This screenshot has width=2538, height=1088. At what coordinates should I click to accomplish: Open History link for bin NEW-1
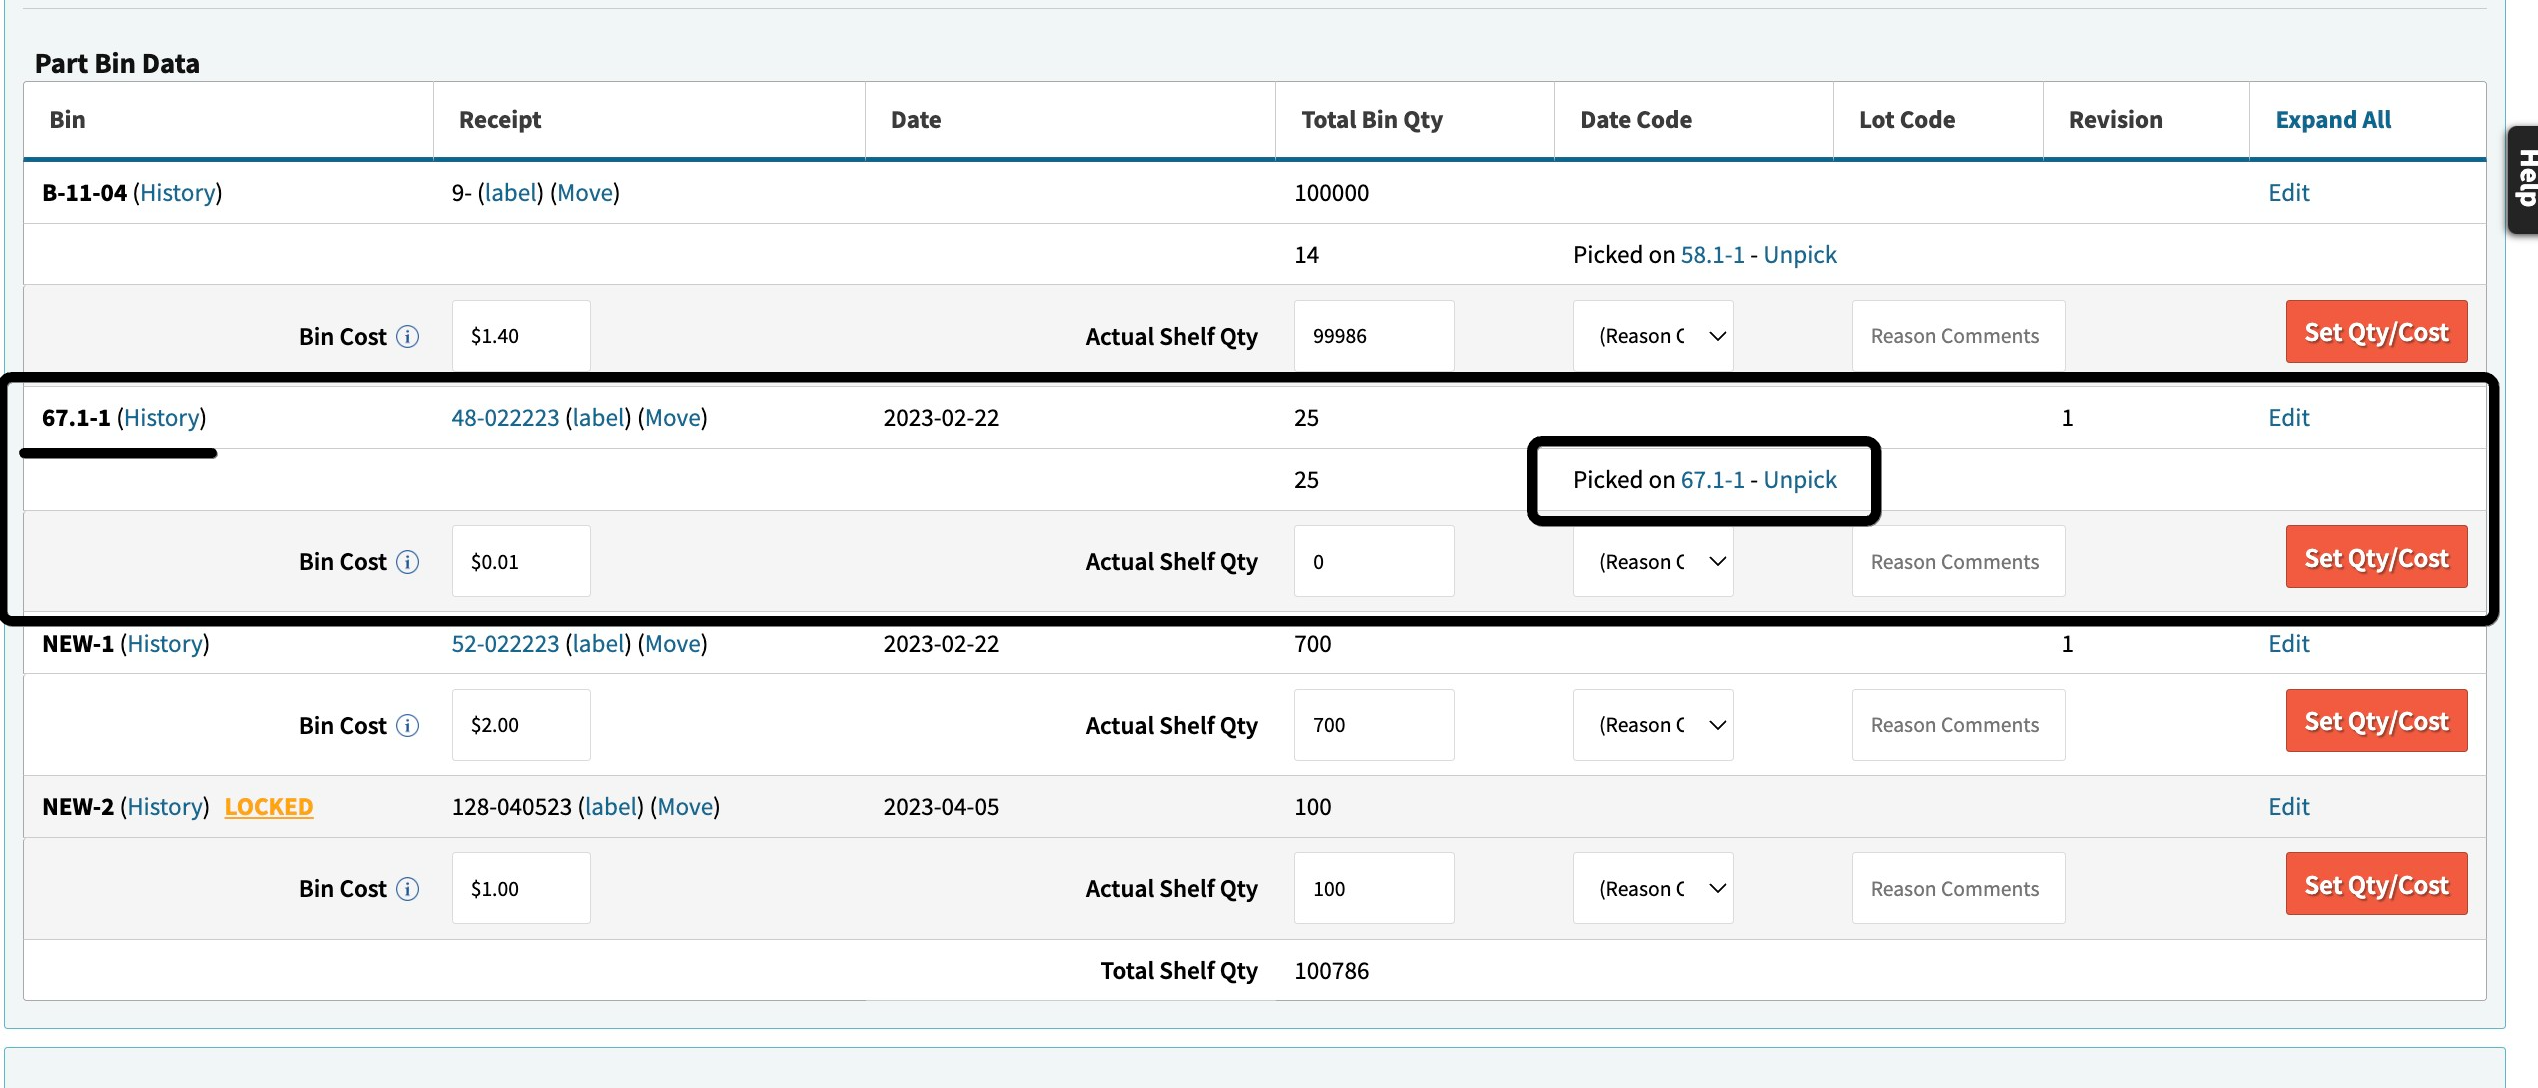coord(165,644)
